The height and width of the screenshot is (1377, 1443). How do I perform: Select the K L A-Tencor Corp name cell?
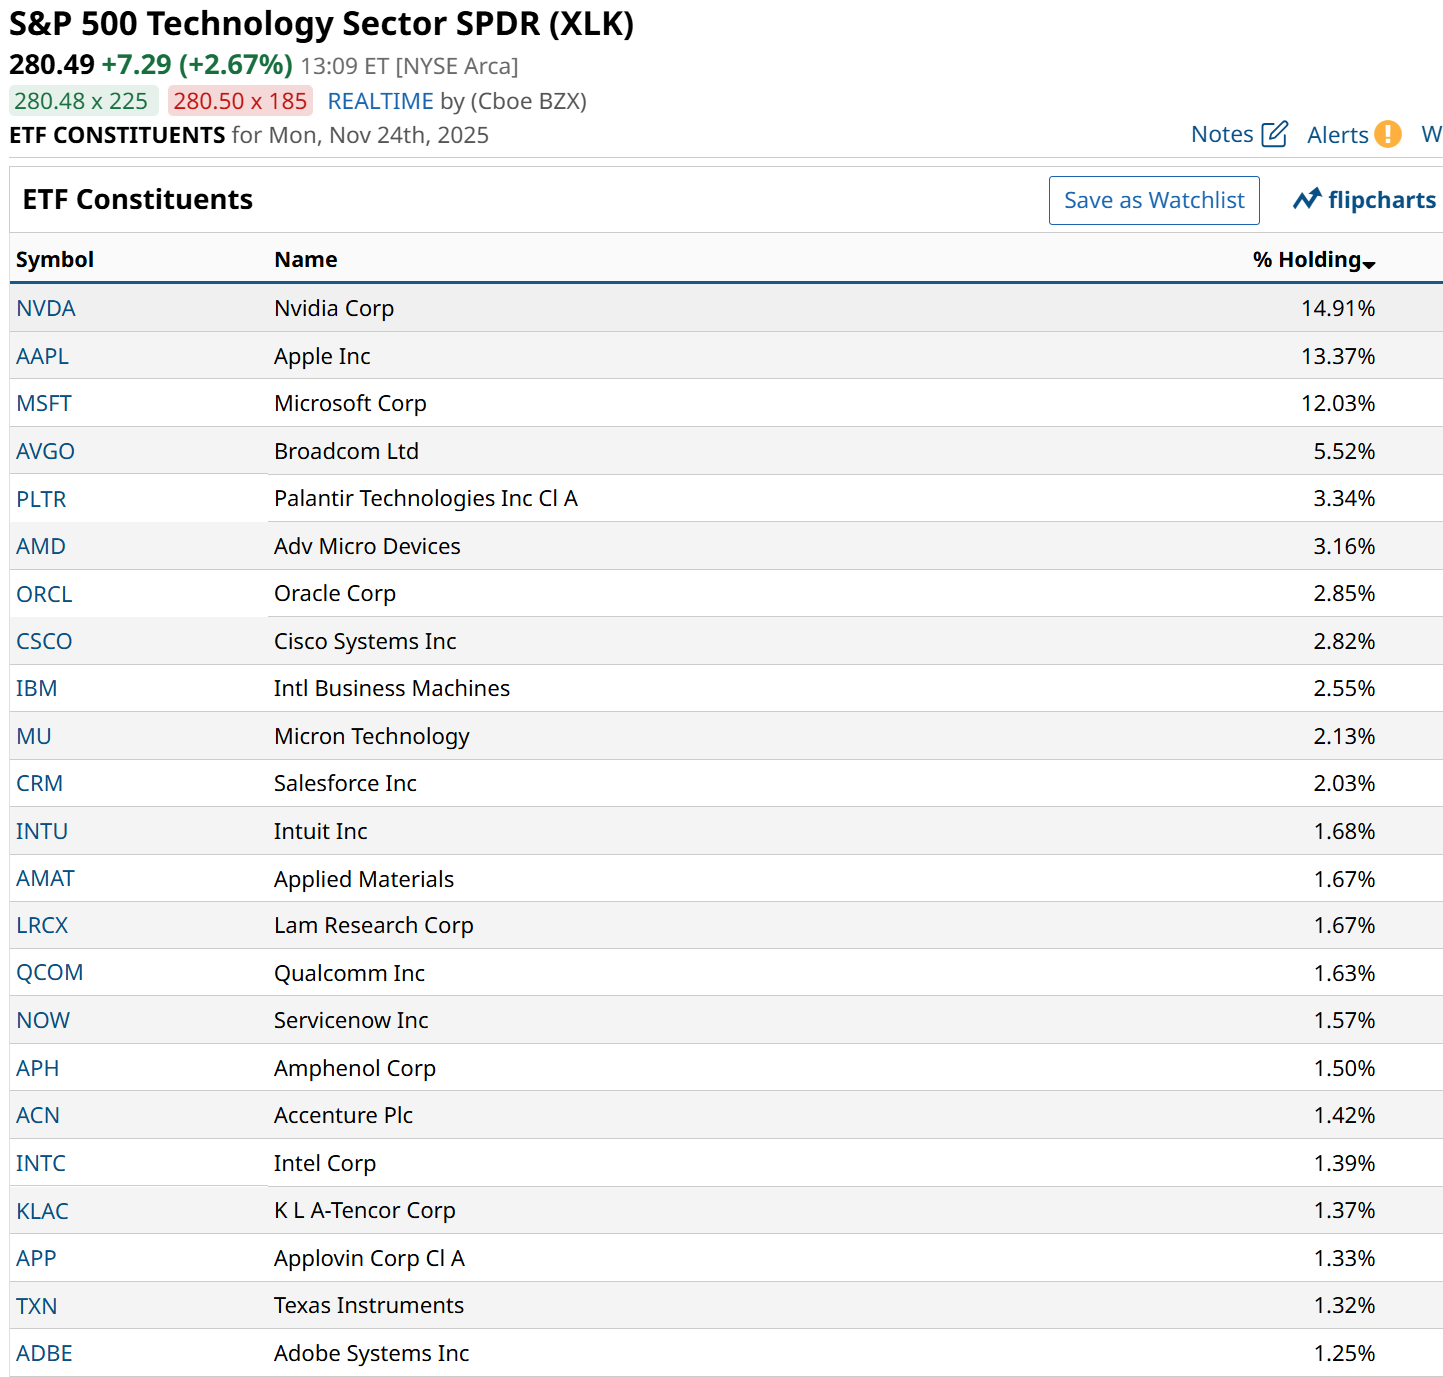(x=365, y=1210)
